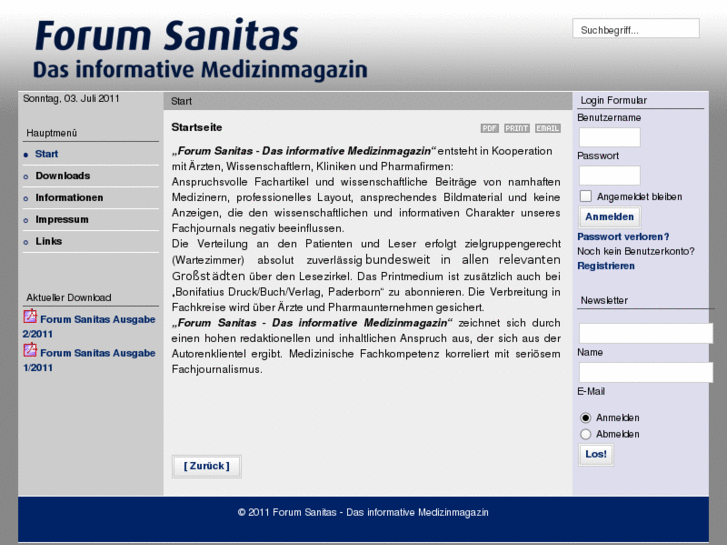Click the 'Forum Sanitas' logo heading
This screenshot has height=545, width=727.
point(167,35)
